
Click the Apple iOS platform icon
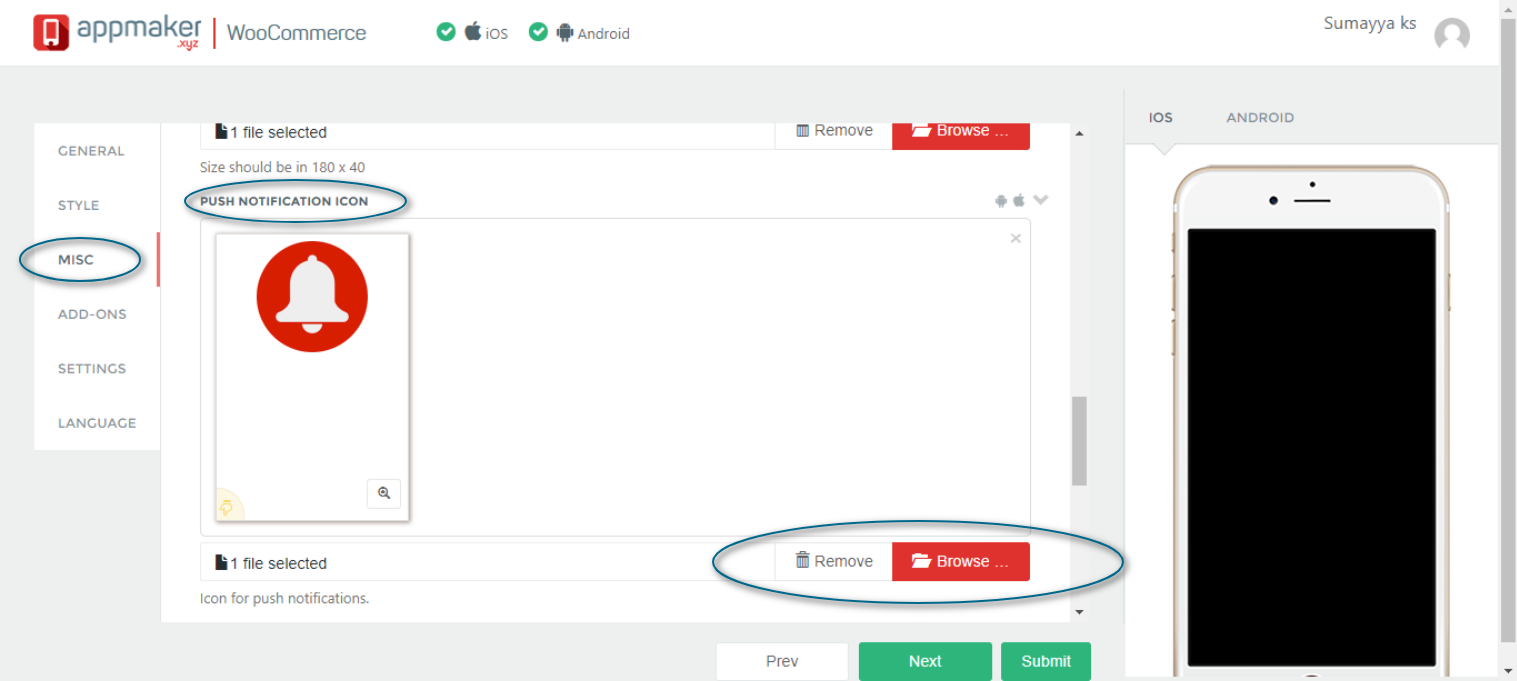[473, 31]
